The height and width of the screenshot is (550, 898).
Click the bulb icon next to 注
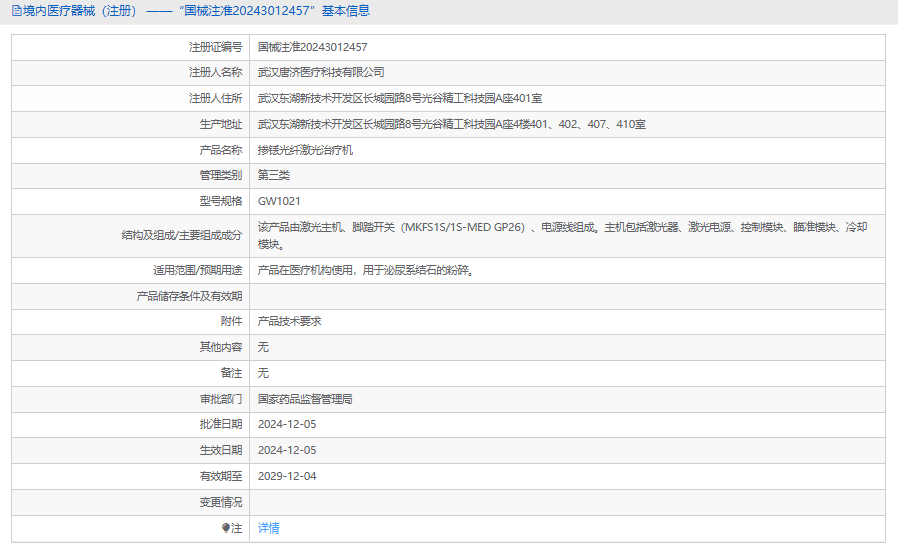[226, 528]
